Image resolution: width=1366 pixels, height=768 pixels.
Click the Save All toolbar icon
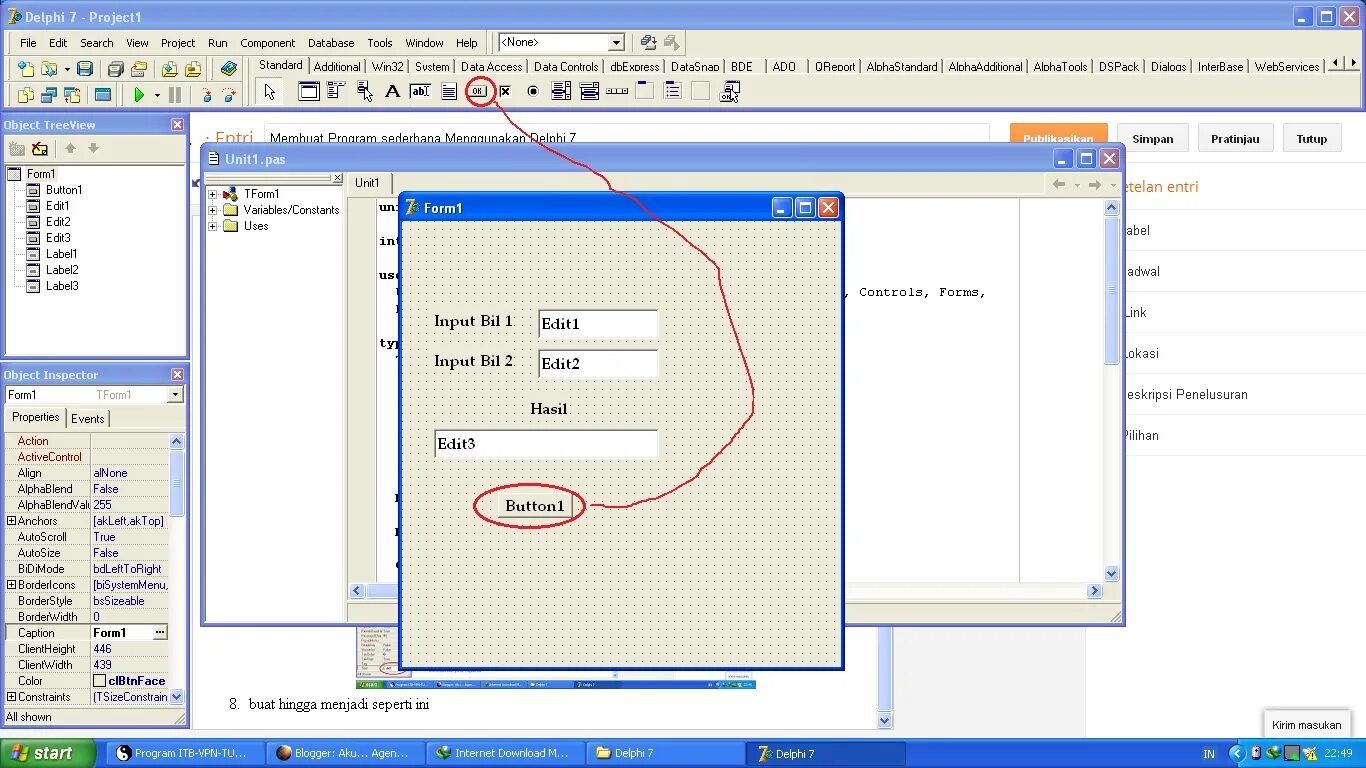coord(116,69)
